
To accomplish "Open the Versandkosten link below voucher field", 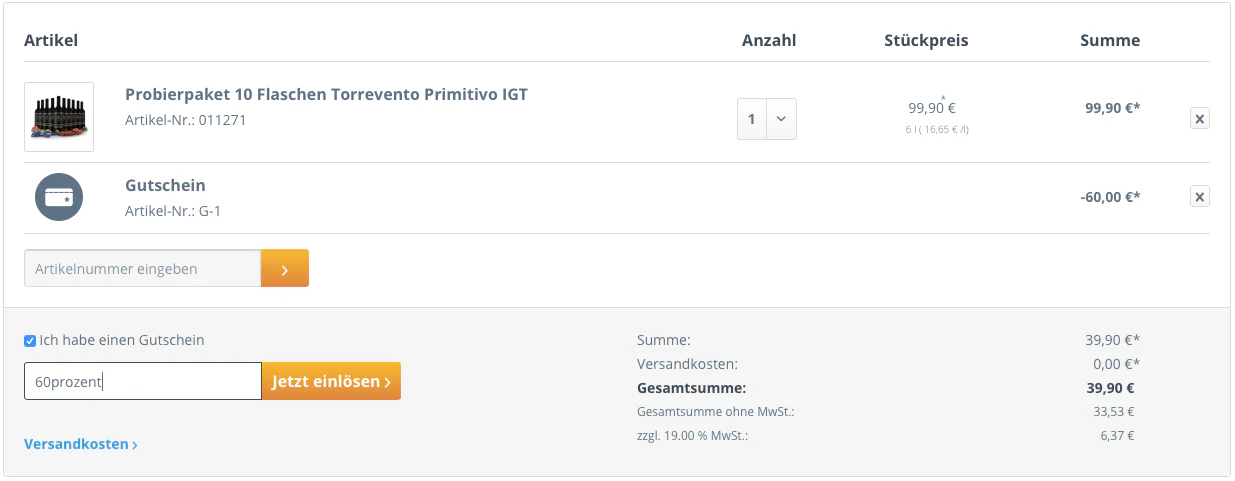I will (x=81, y=444).
